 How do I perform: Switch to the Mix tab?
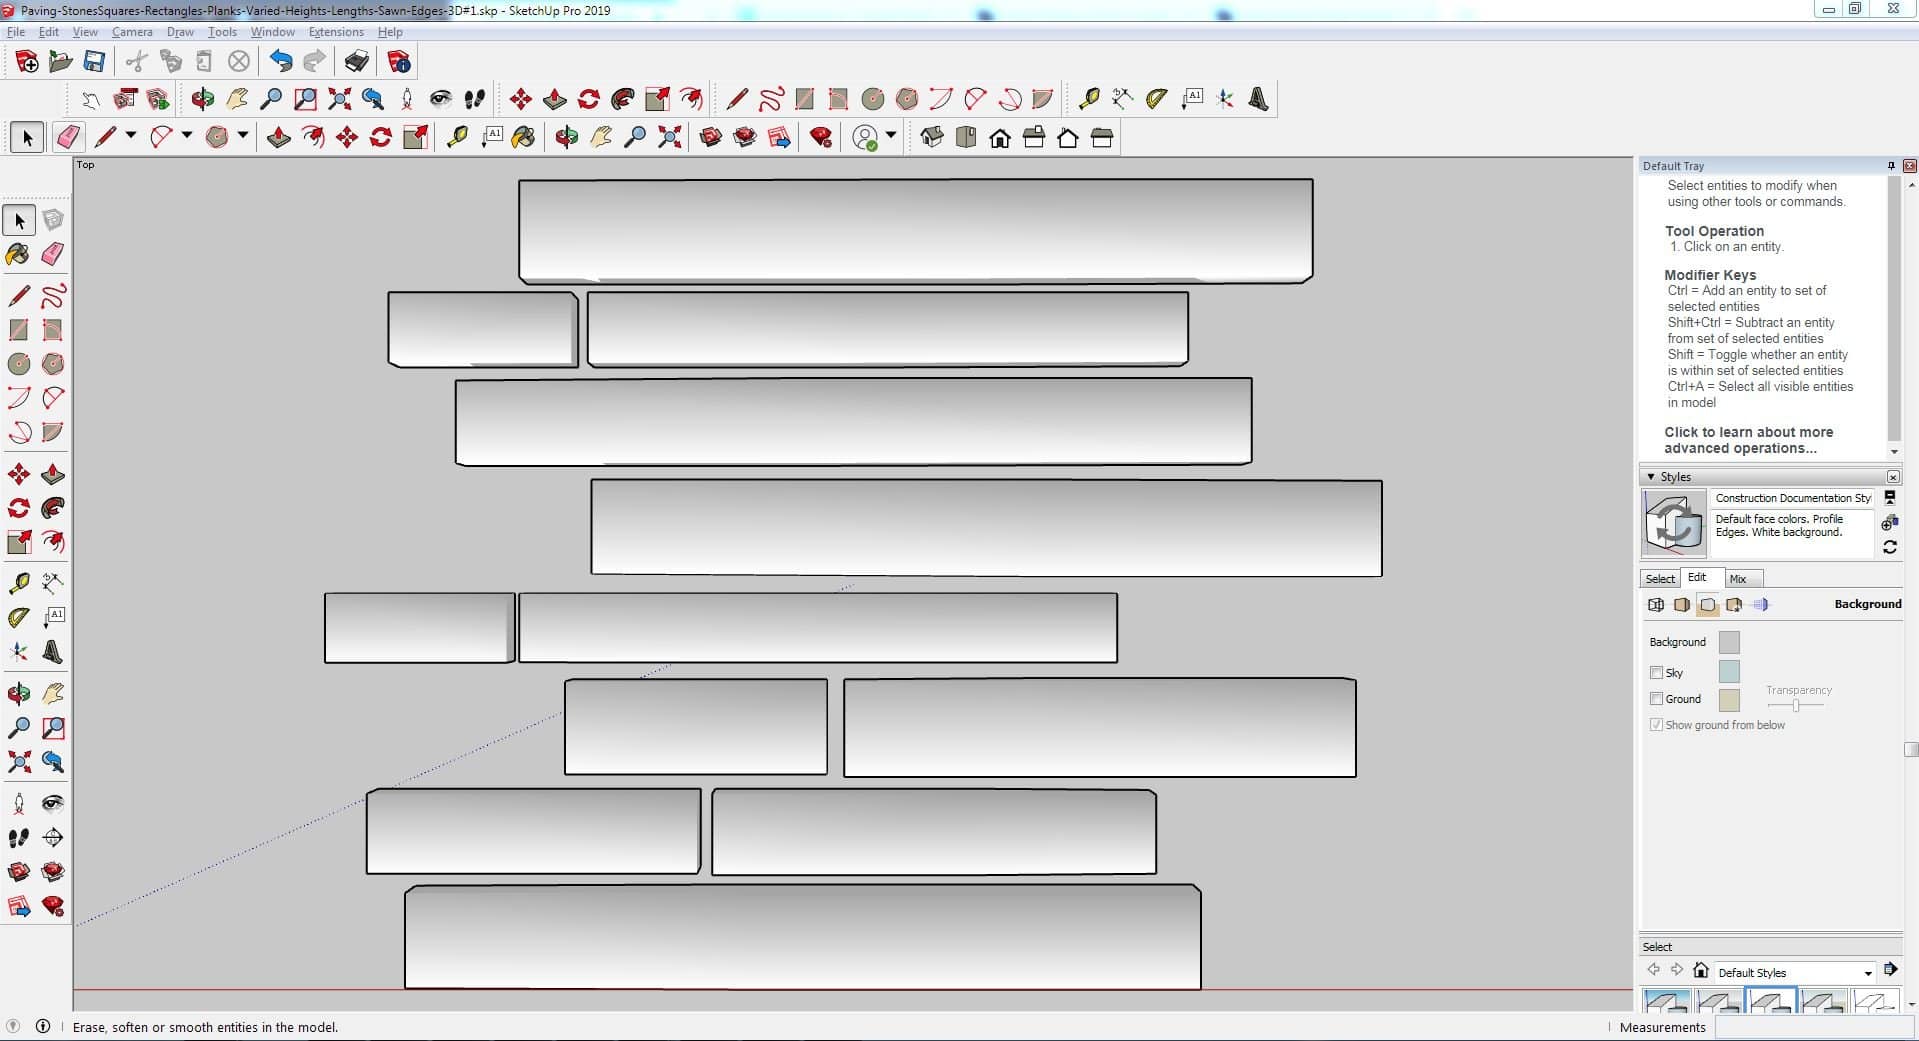(1738, 579)
